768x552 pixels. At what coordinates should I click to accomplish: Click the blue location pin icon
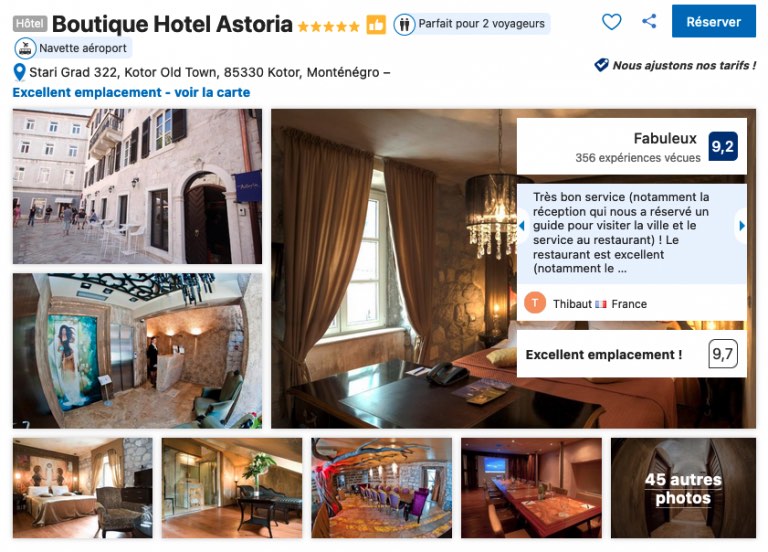(19, 72)
